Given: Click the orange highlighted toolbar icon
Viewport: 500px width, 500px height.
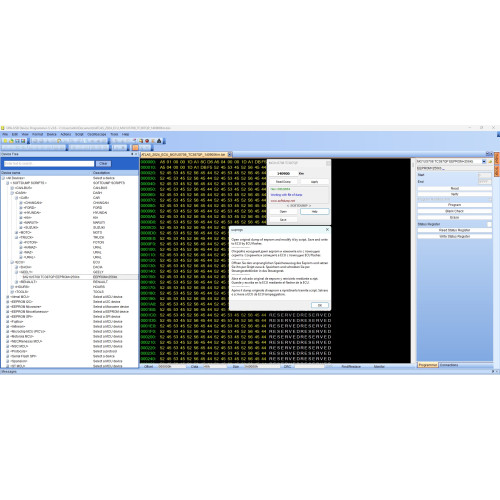Looking at the screenshot, I should click(135, 147).
